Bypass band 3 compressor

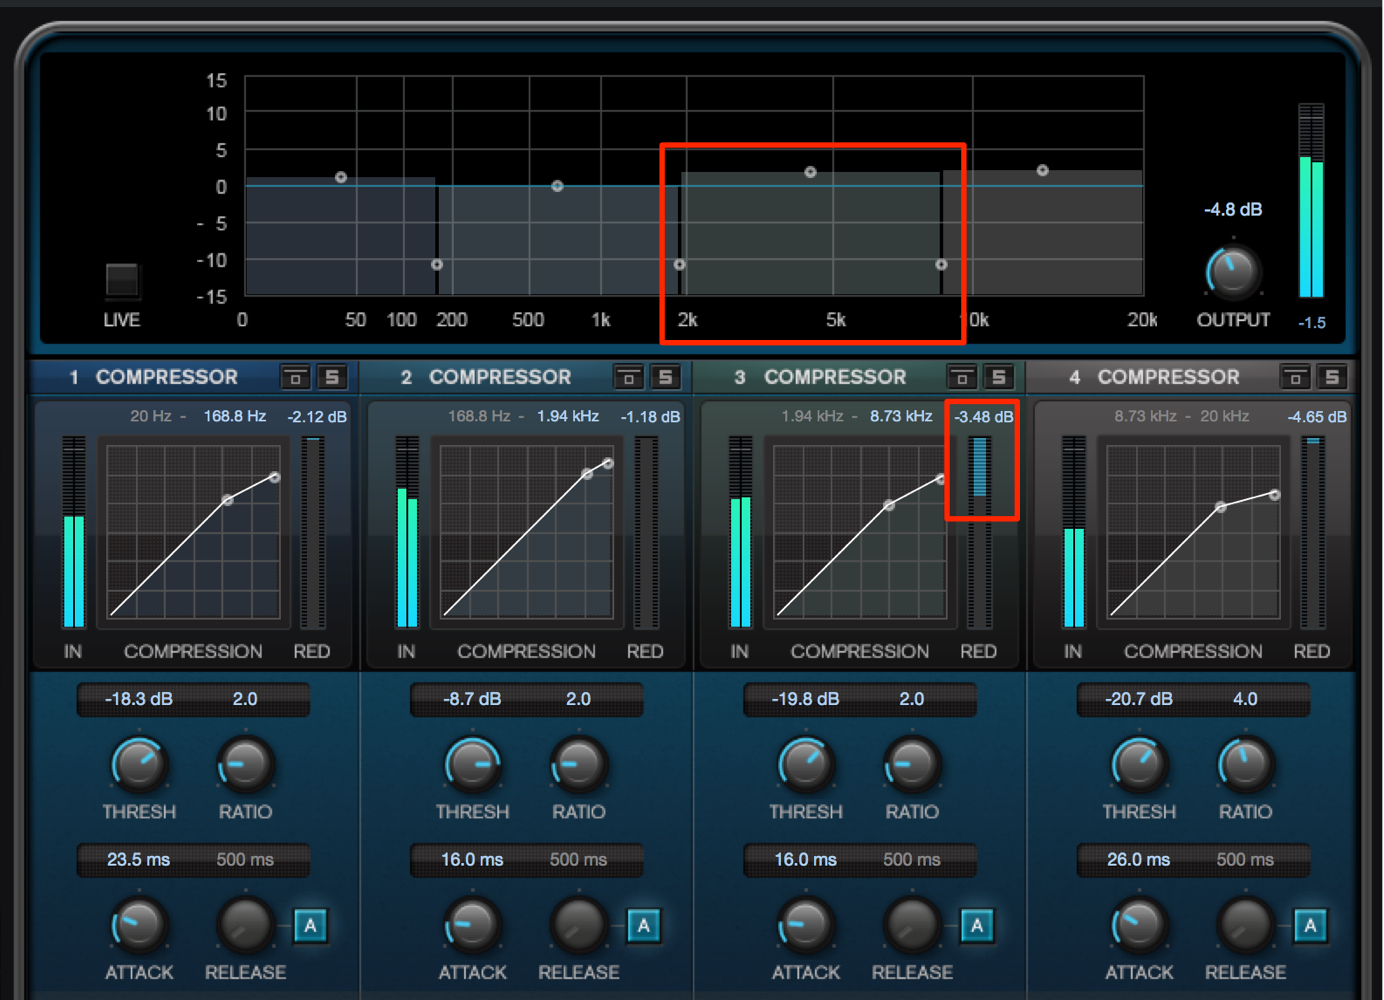coord(962,377)
